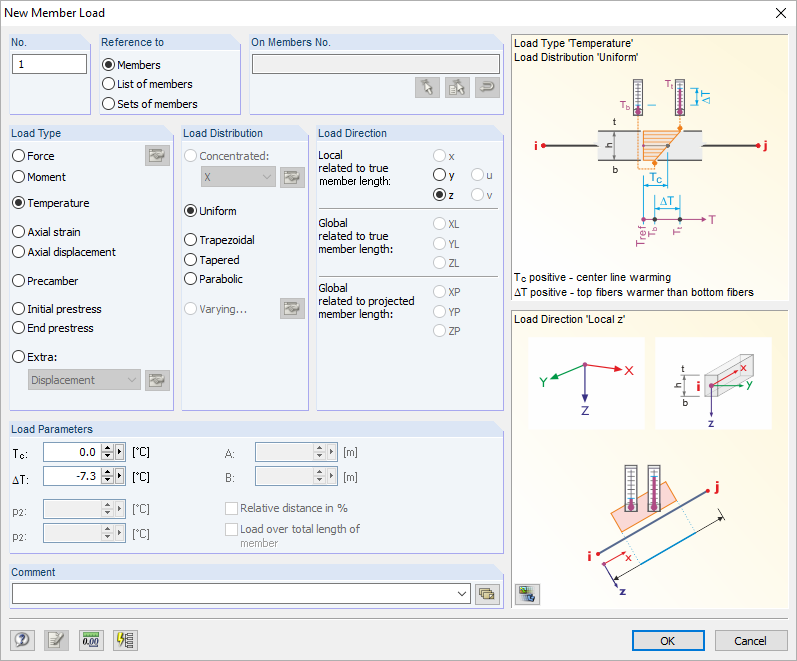Click the comment library icon
797x661 pixels.
[487, 594]
